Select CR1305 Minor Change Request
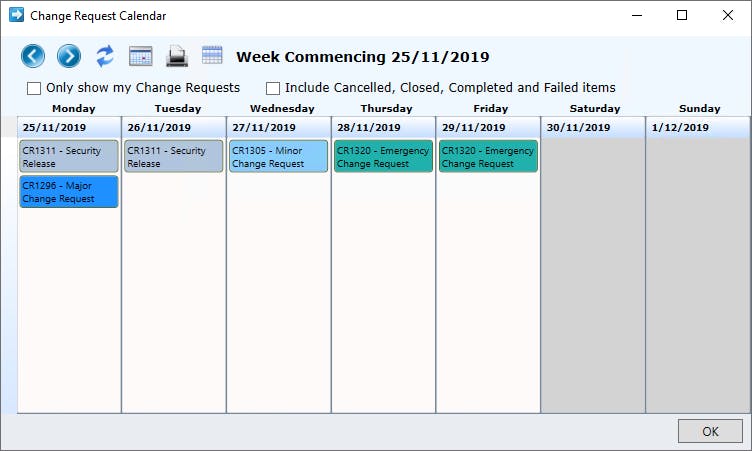The image size is (752, 451). coord(278,156)
